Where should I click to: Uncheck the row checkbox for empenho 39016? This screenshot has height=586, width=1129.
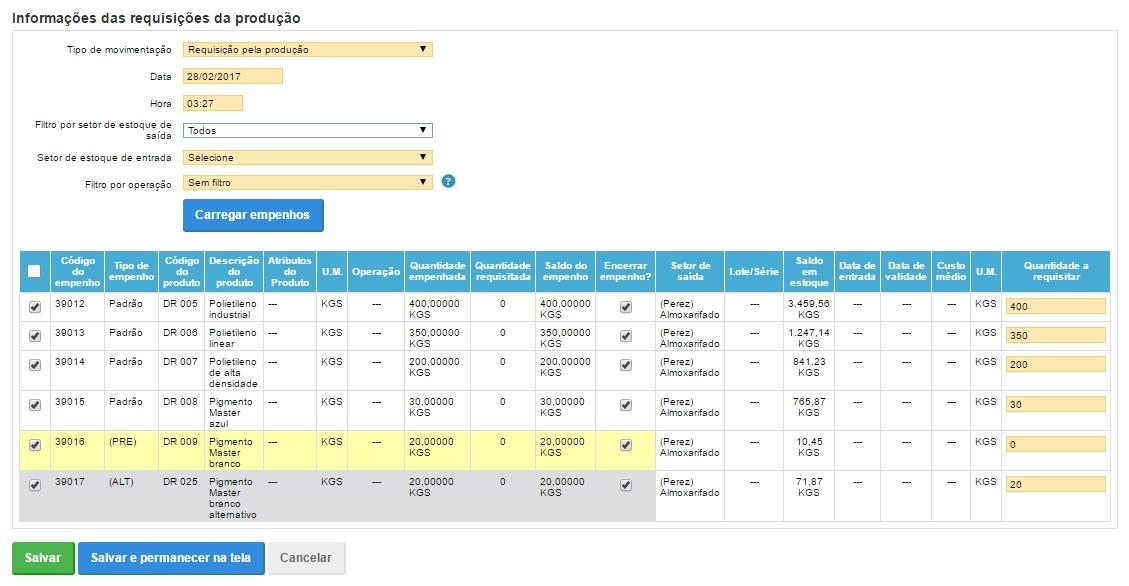pos(35,445)
